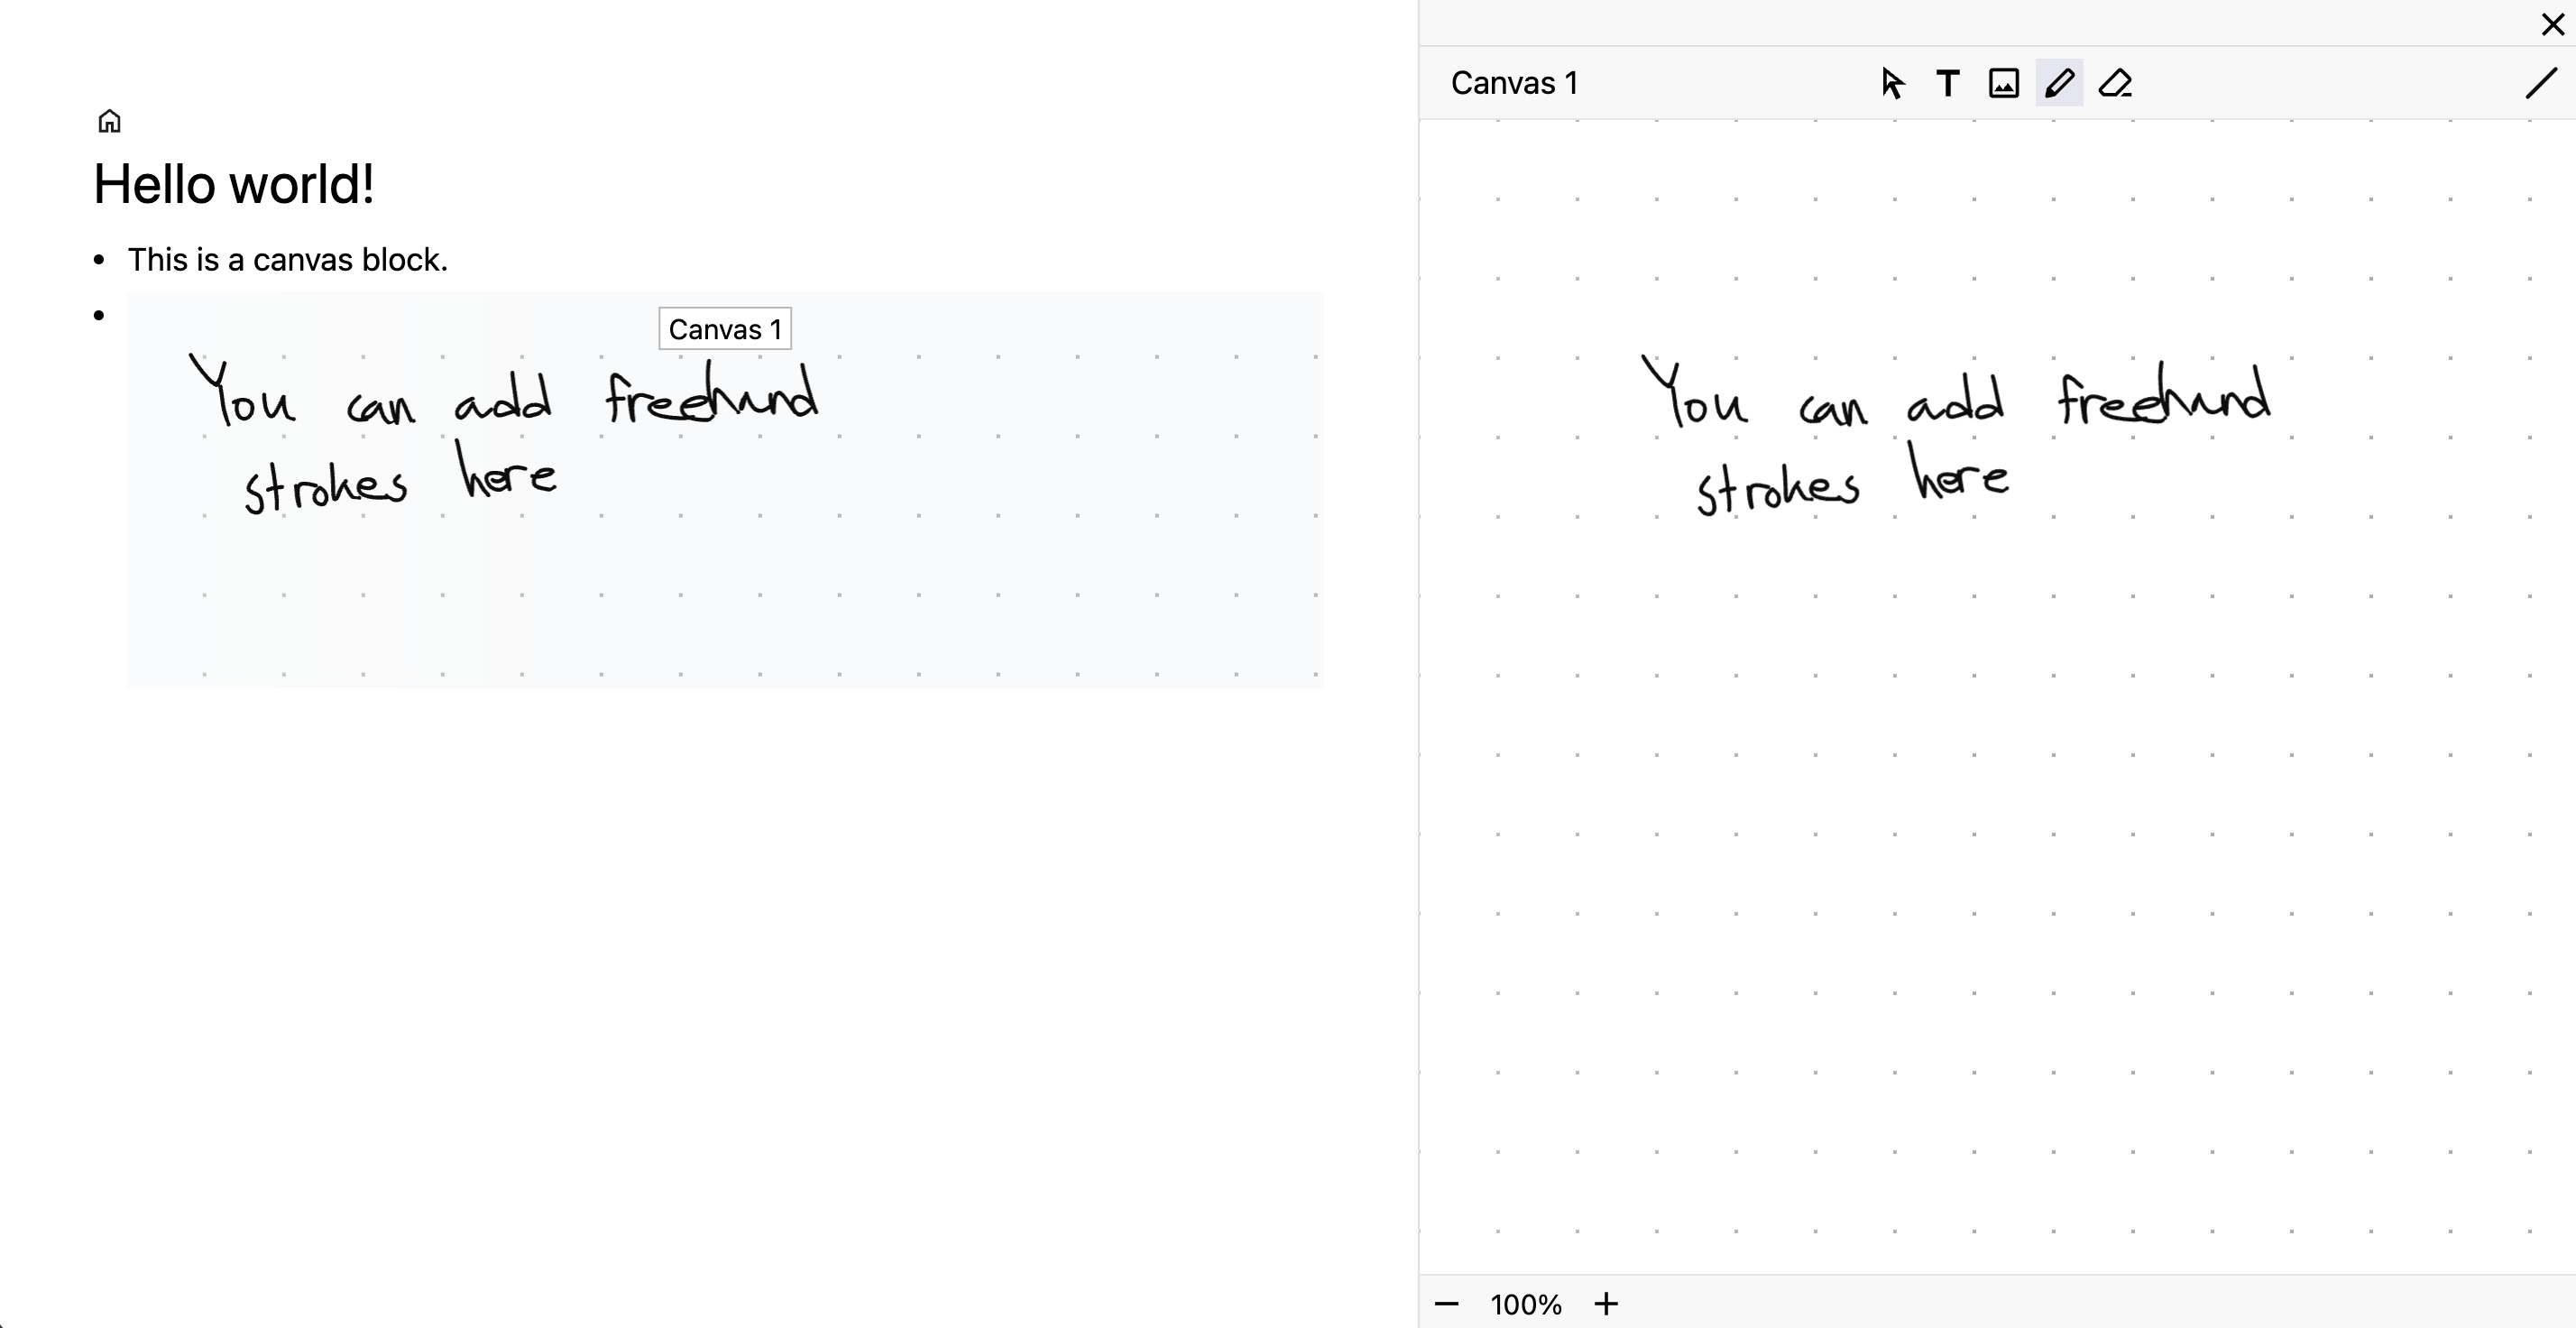Activate the pen drawing tool

point(2059,83)
